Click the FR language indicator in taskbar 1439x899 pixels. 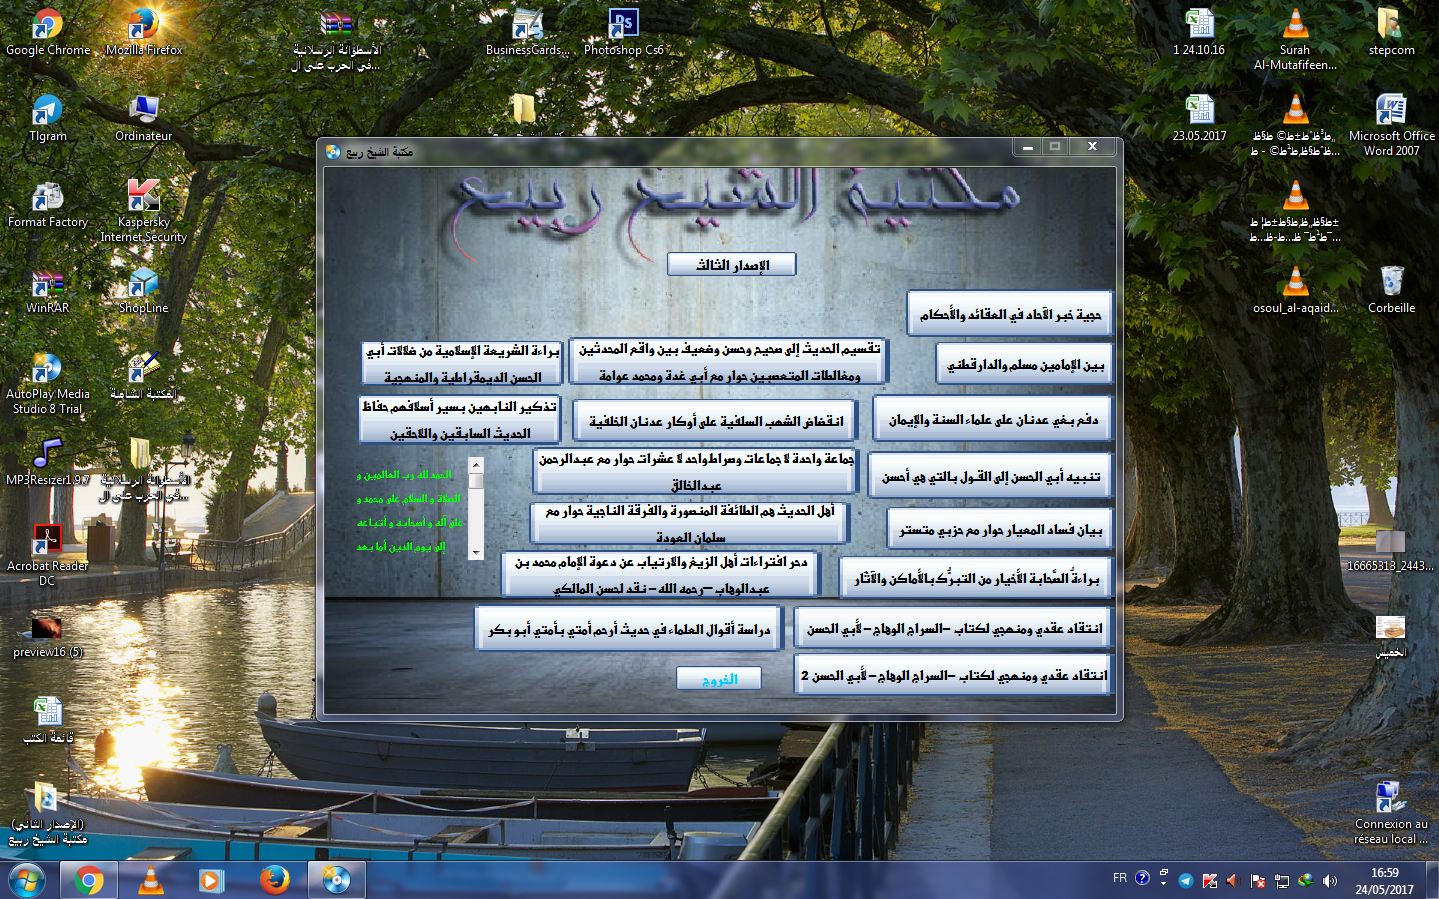point(1119,878)
